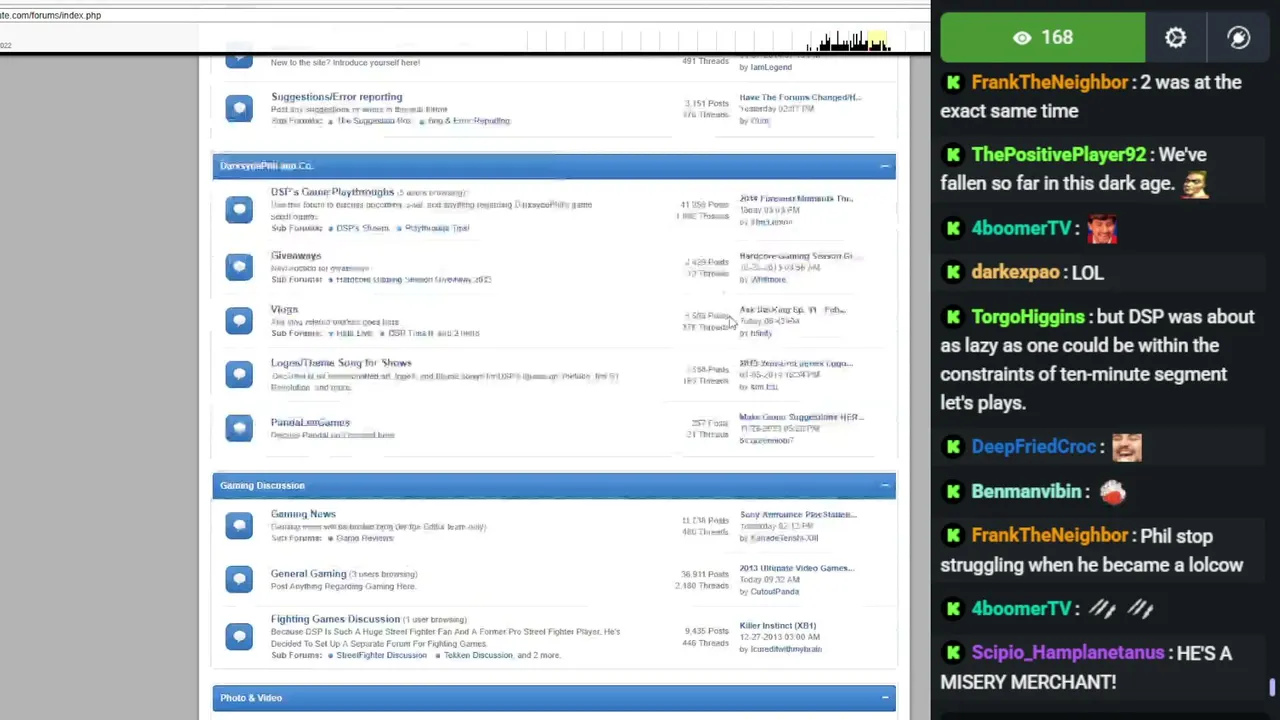Click the Fighting Games Discussion forum icon
The width and height of the screenshot is (1280, 720).
pyautogui.click(x=239, y=636)
